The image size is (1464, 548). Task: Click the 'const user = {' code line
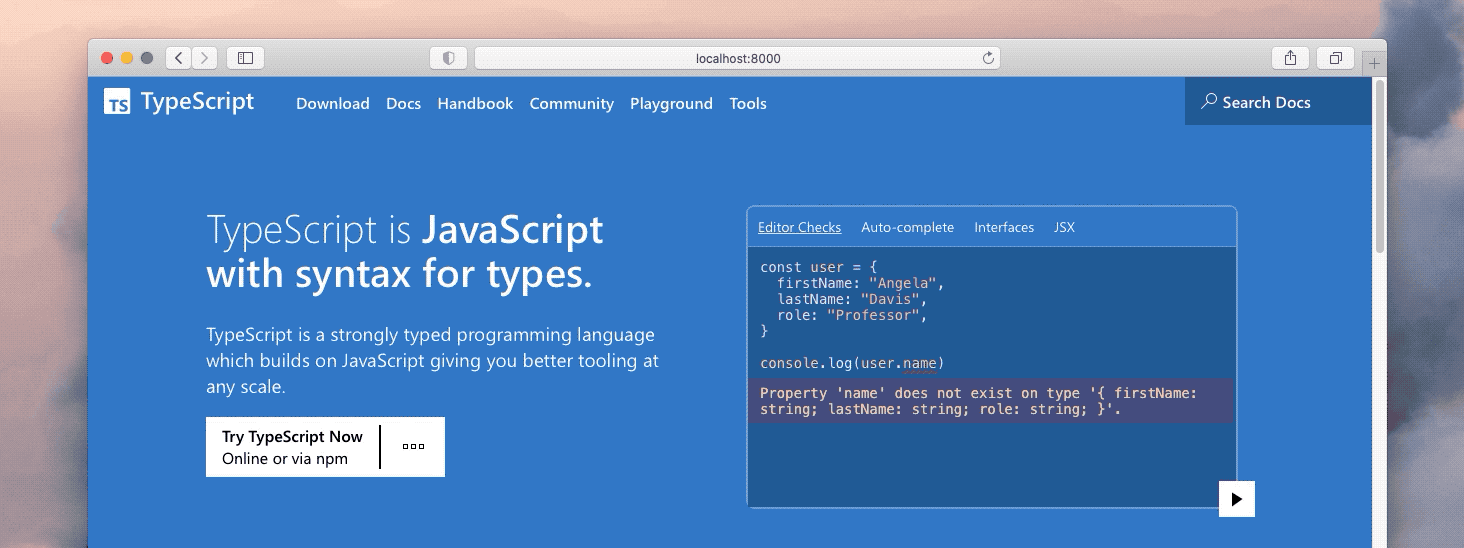(x=818, y=267)
